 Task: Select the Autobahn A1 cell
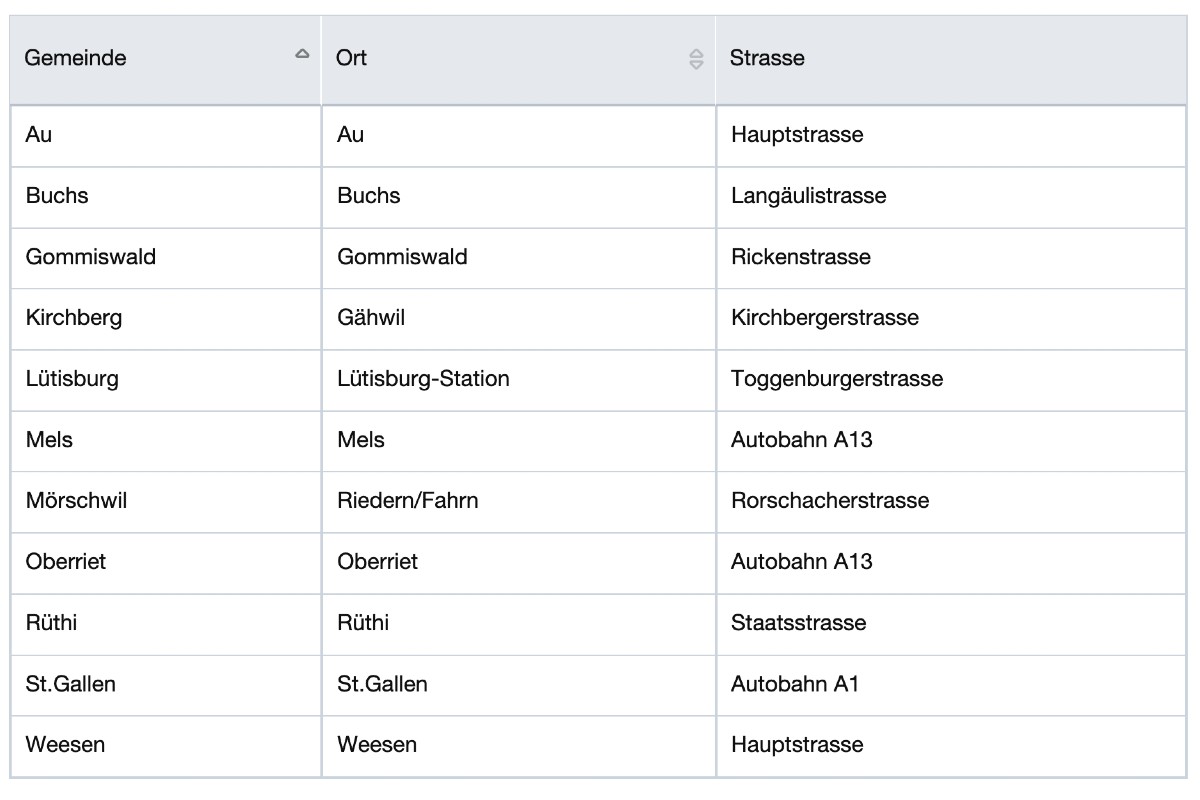(794, 684)
